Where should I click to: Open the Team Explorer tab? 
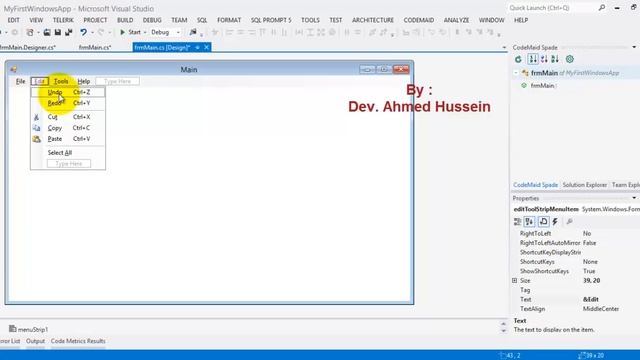[625, 185]
